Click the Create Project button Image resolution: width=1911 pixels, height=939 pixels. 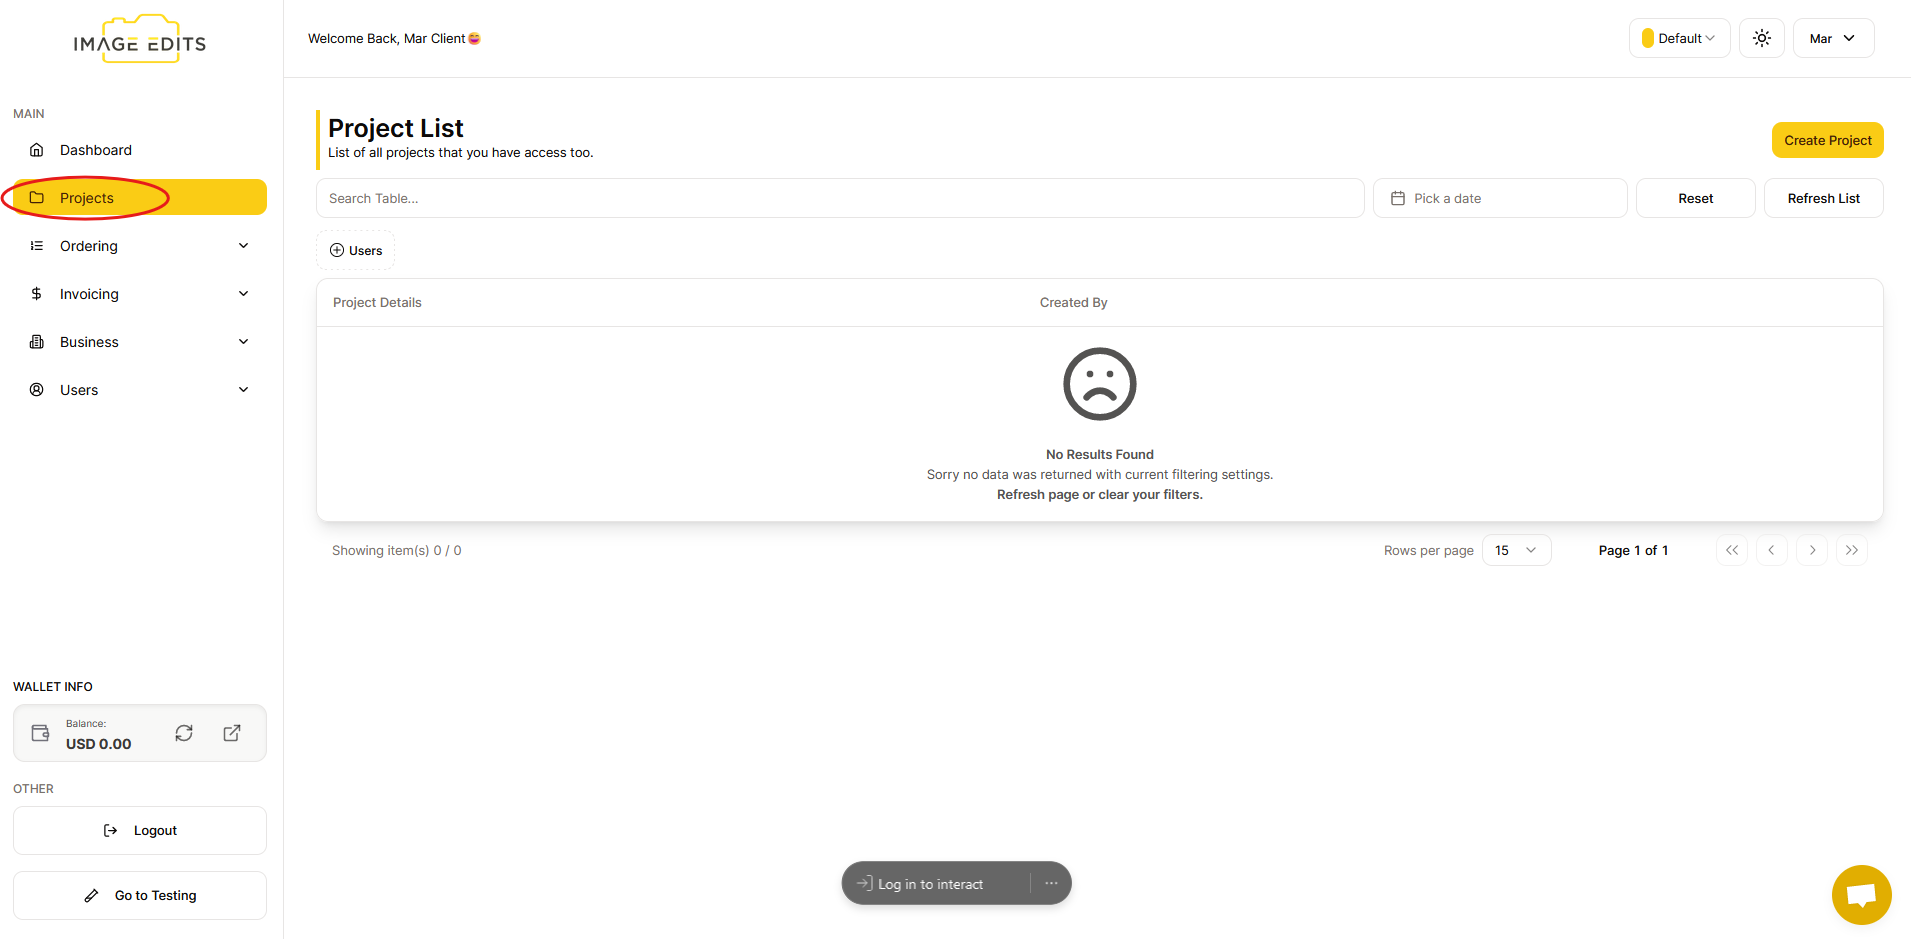pyautogui.click(x=1827, y=140)
